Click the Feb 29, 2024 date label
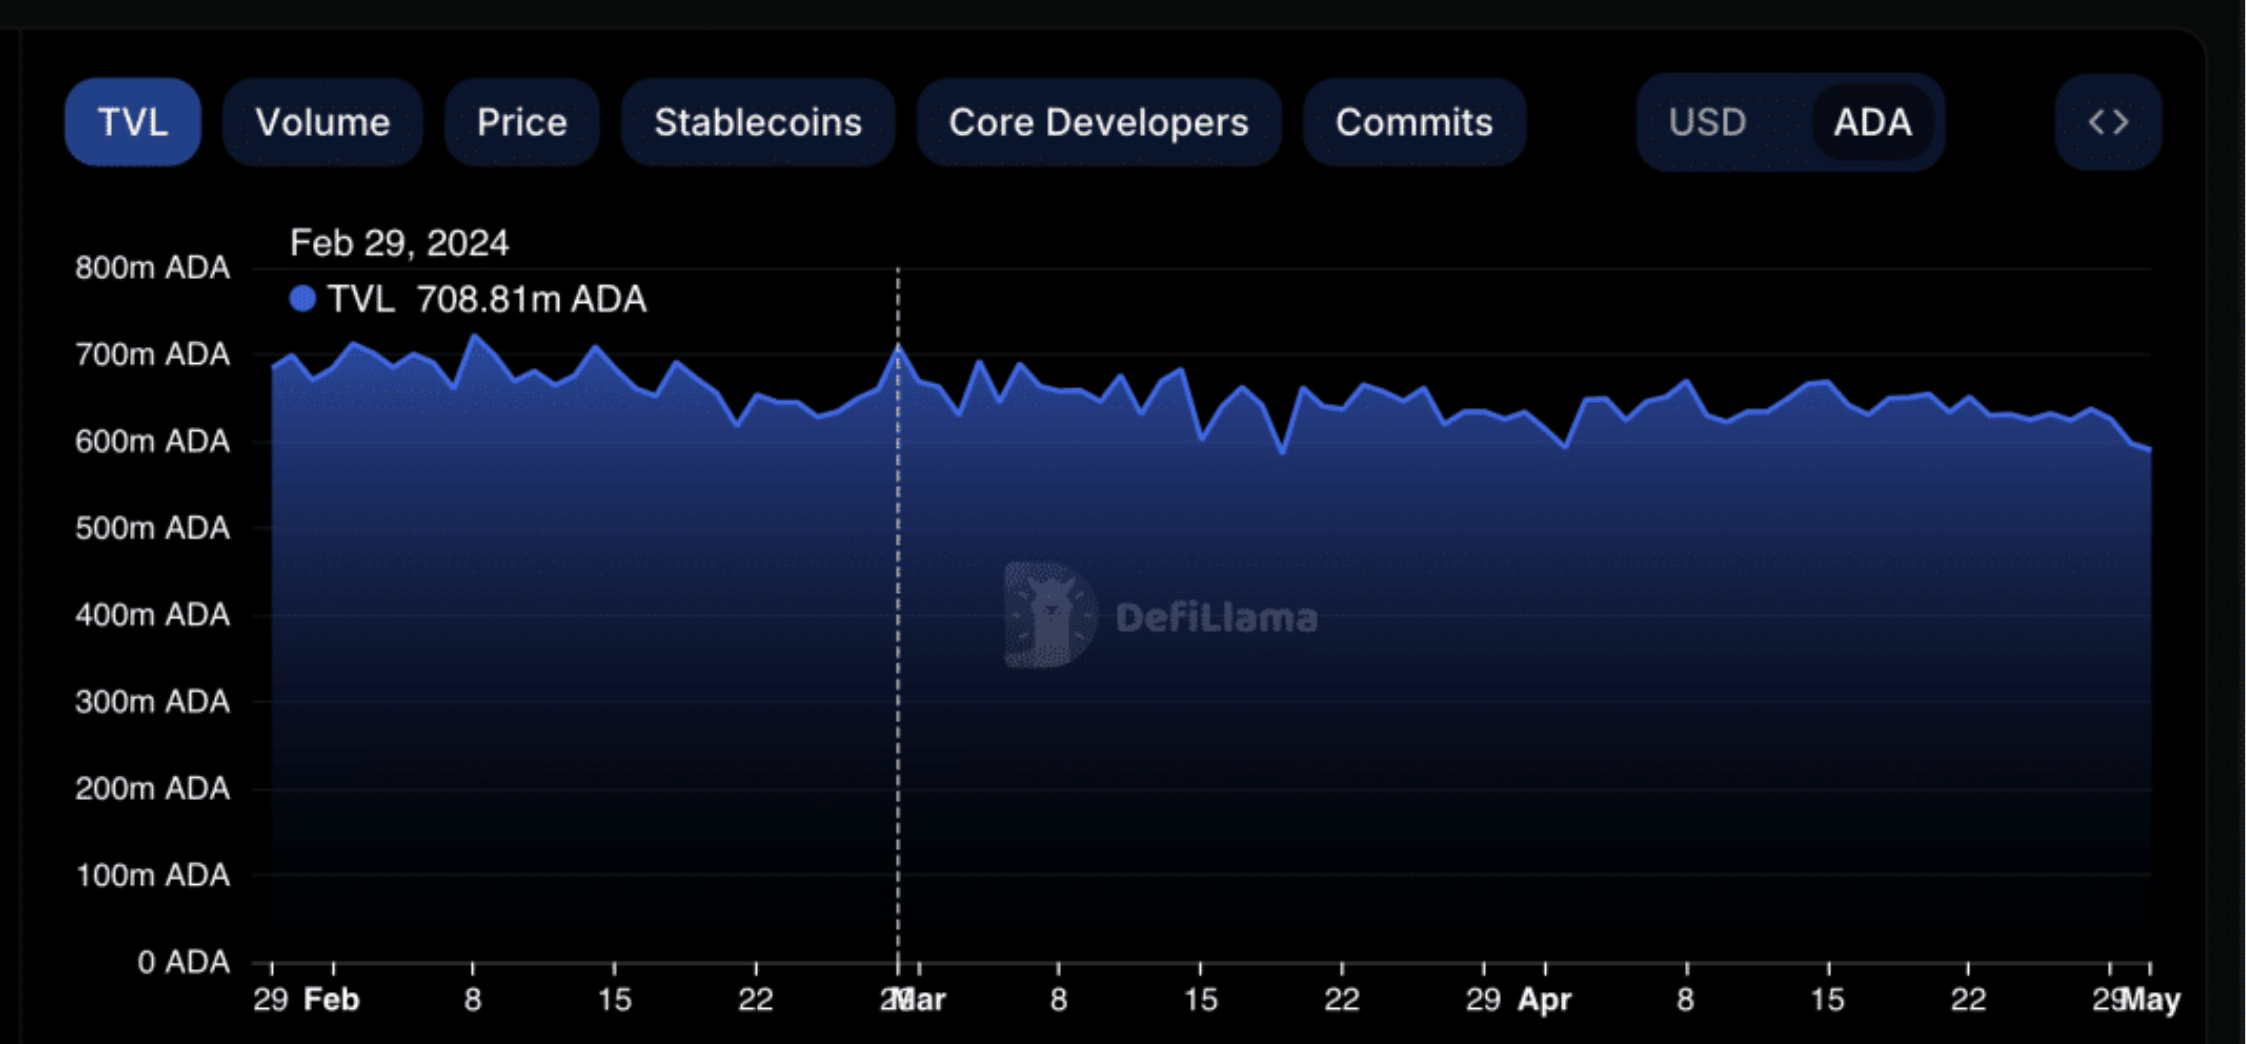The height and width of the screenshot is (1044, 2246). (399, 241)
